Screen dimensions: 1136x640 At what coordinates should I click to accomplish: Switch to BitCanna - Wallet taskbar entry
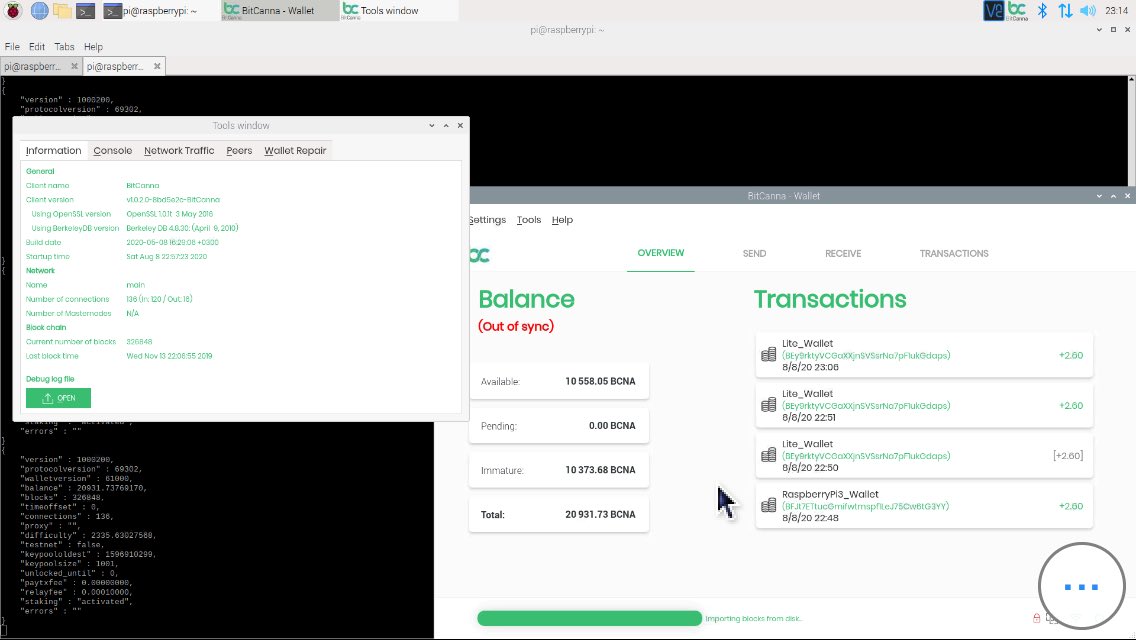tap(278, 11)
